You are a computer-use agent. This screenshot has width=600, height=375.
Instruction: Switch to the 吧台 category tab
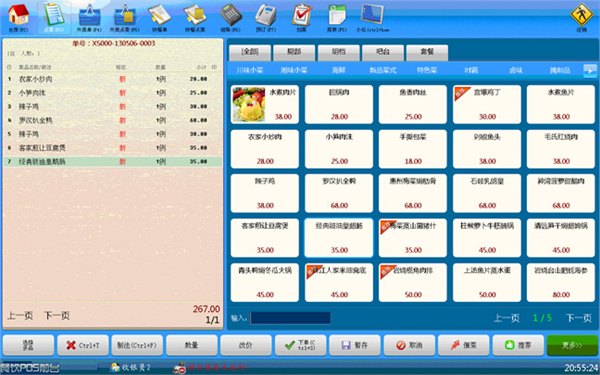[x=383, y=52]
